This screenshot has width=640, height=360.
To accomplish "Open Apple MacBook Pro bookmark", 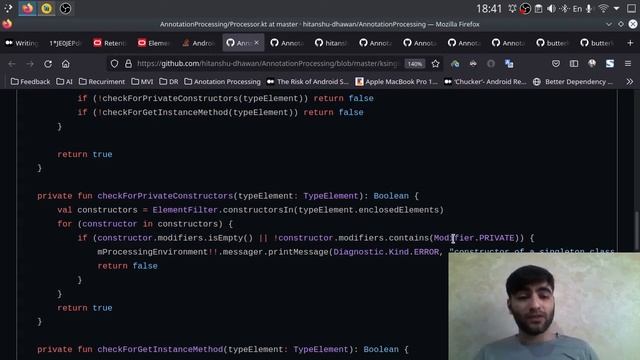I will click(396, 82).
